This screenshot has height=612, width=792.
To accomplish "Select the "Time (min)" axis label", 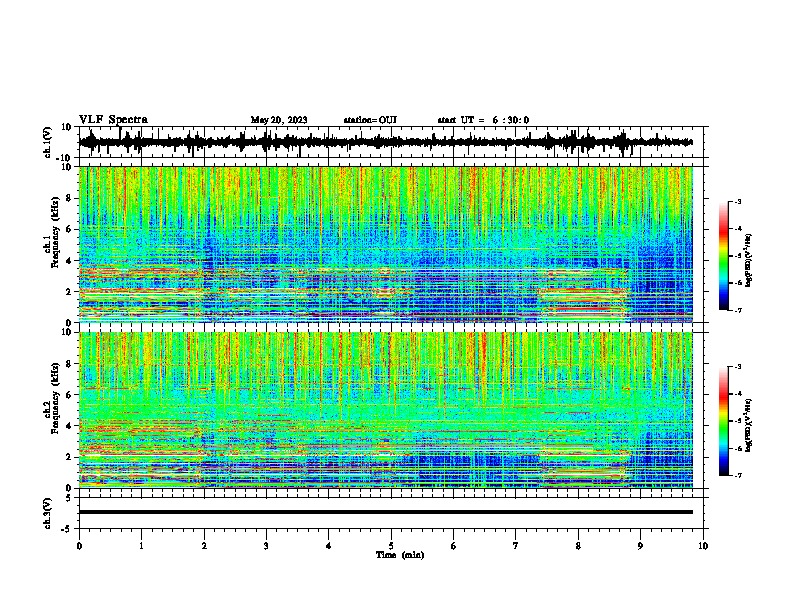I will pyautogui.click(x=400, y=555).
